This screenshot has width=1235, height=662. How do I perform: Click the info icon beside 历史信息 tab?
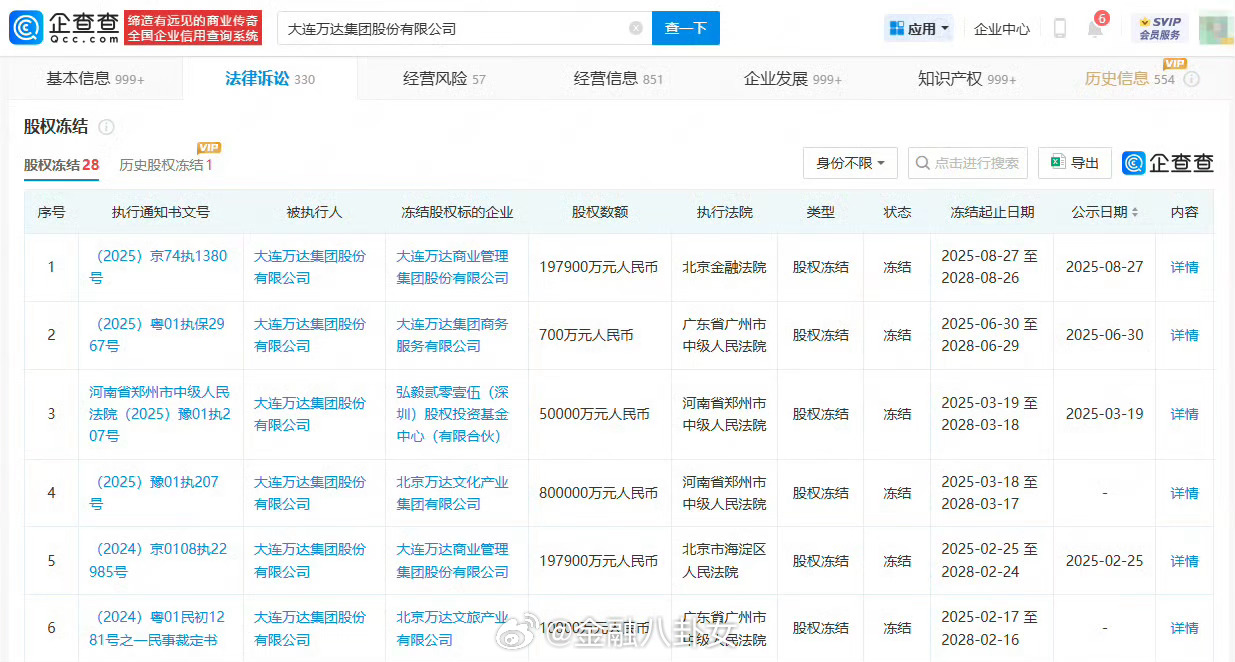(1191, 79)
